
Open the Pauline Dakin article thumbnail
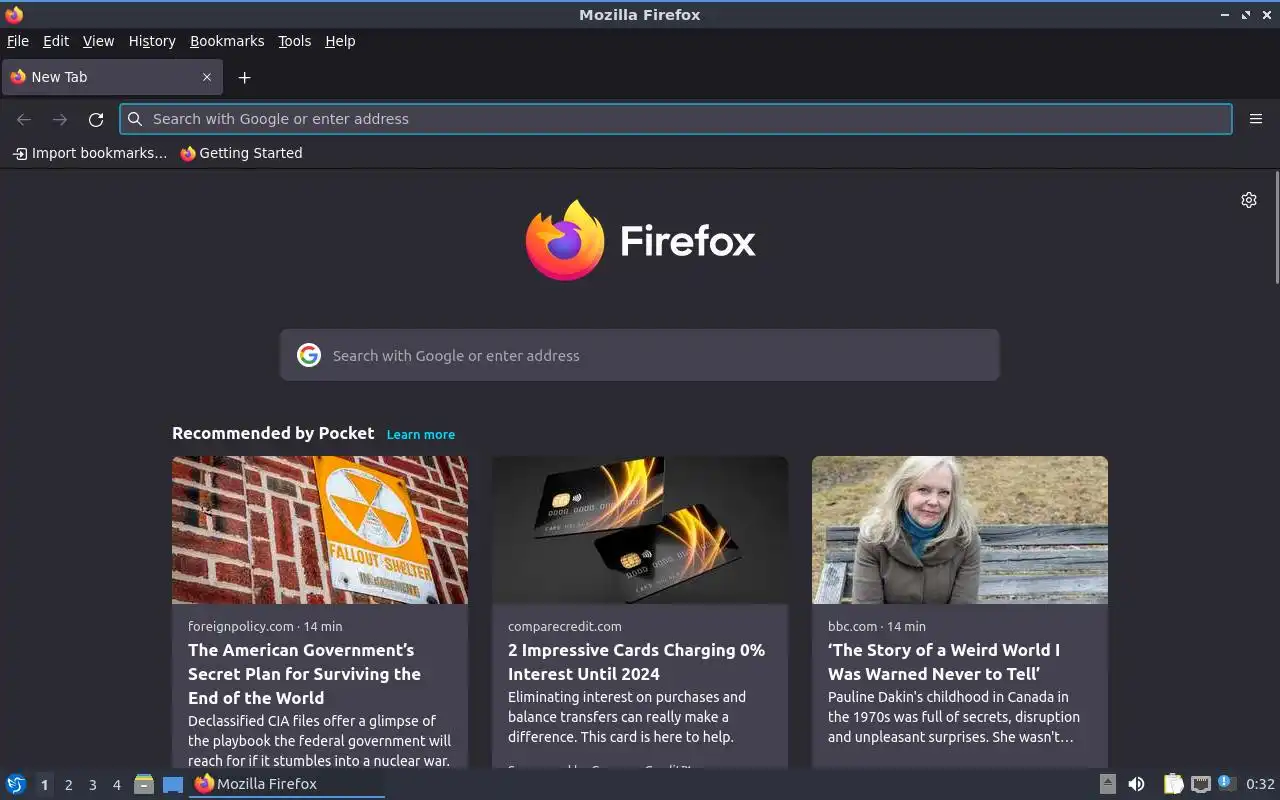coord(960,530)
